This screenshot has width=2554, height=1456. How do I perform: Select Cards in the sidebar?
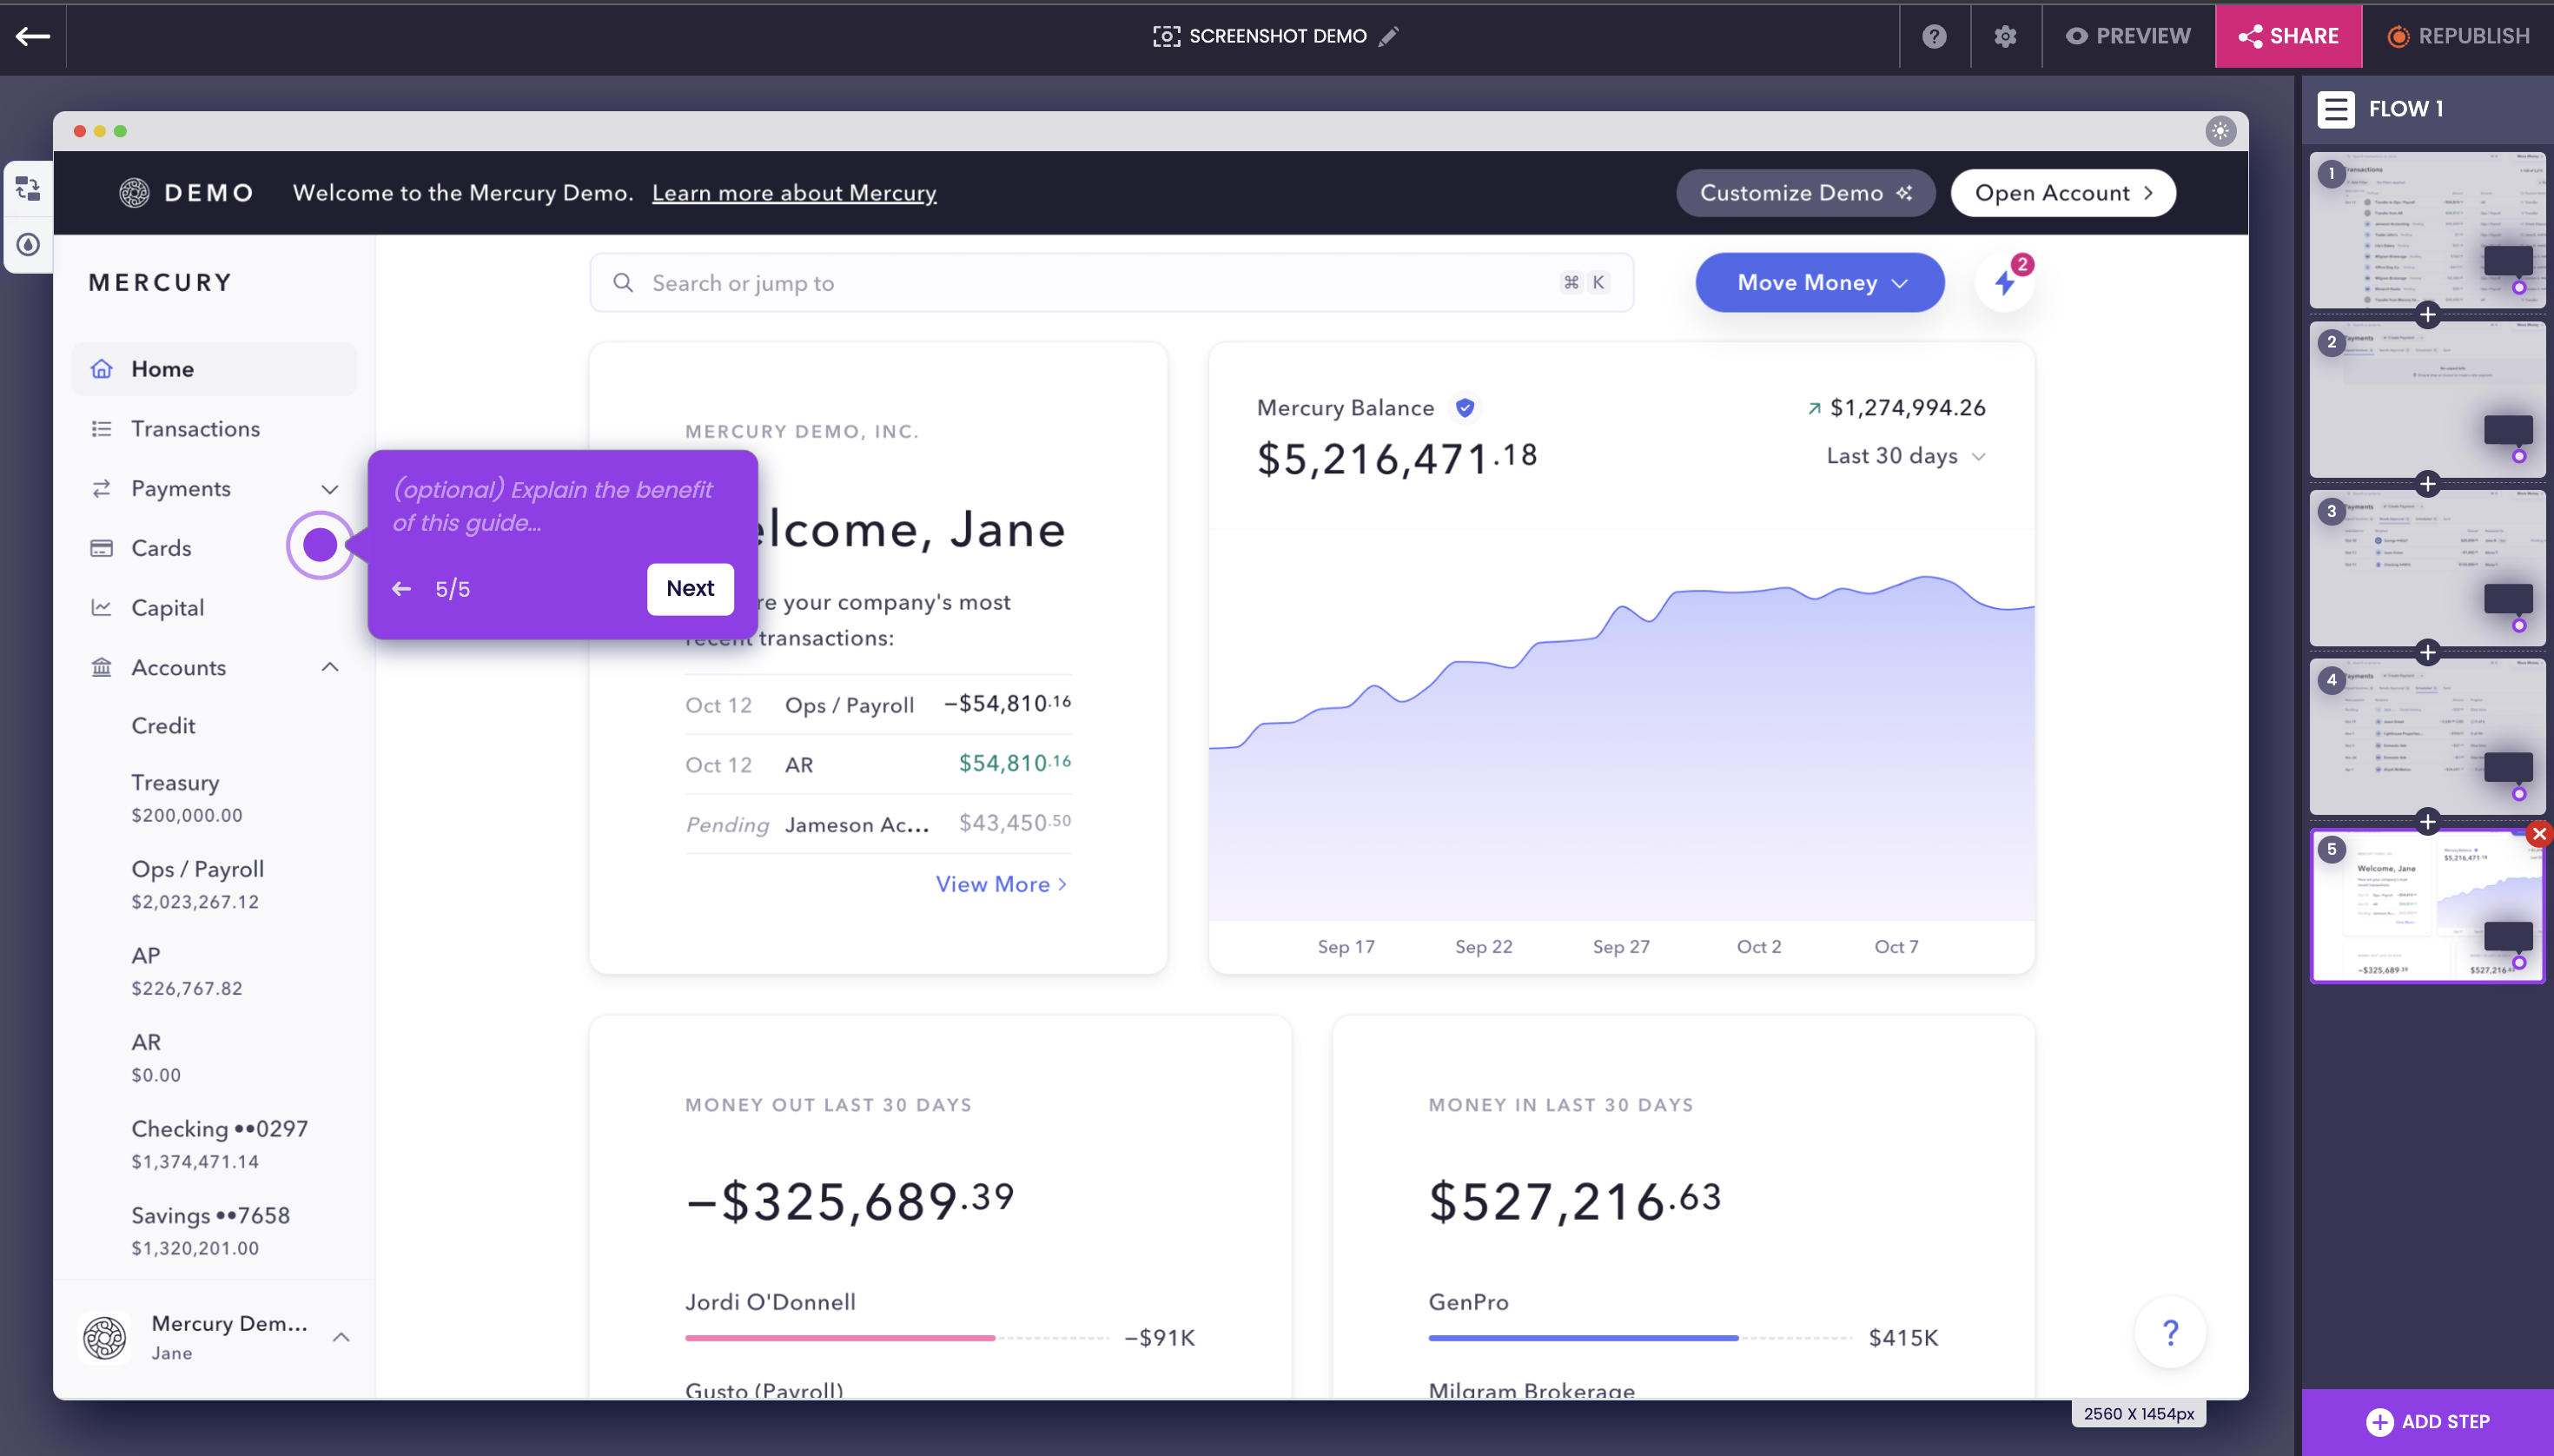[x=161, y=548]
